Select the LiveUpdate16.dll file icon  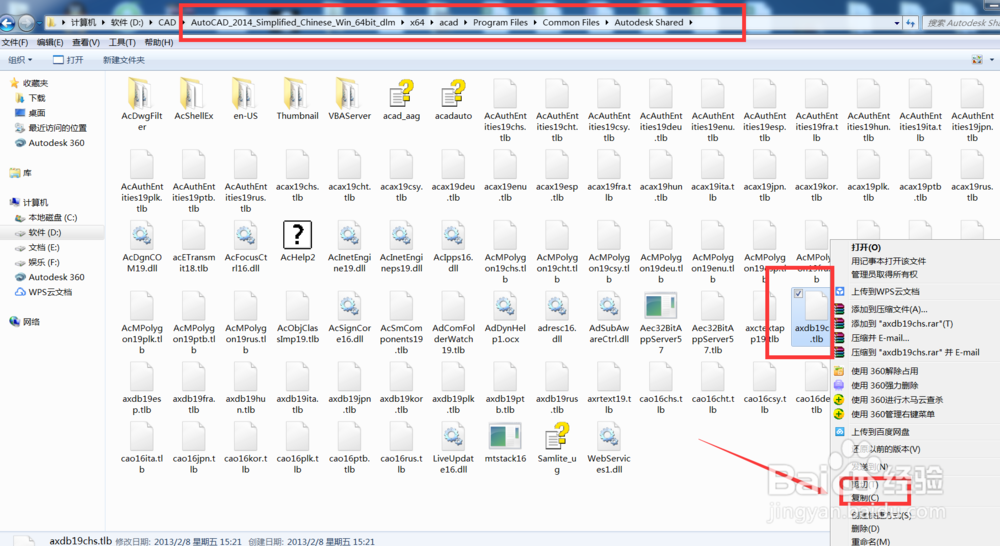coord(453,437)
